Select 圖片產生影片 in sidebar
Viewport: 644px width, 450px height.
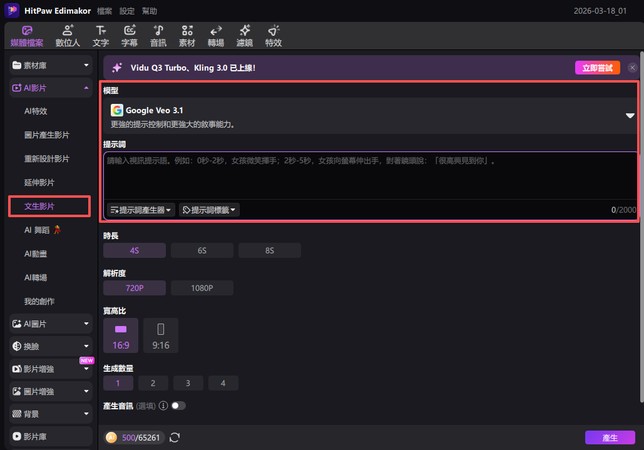coord(47,135)
